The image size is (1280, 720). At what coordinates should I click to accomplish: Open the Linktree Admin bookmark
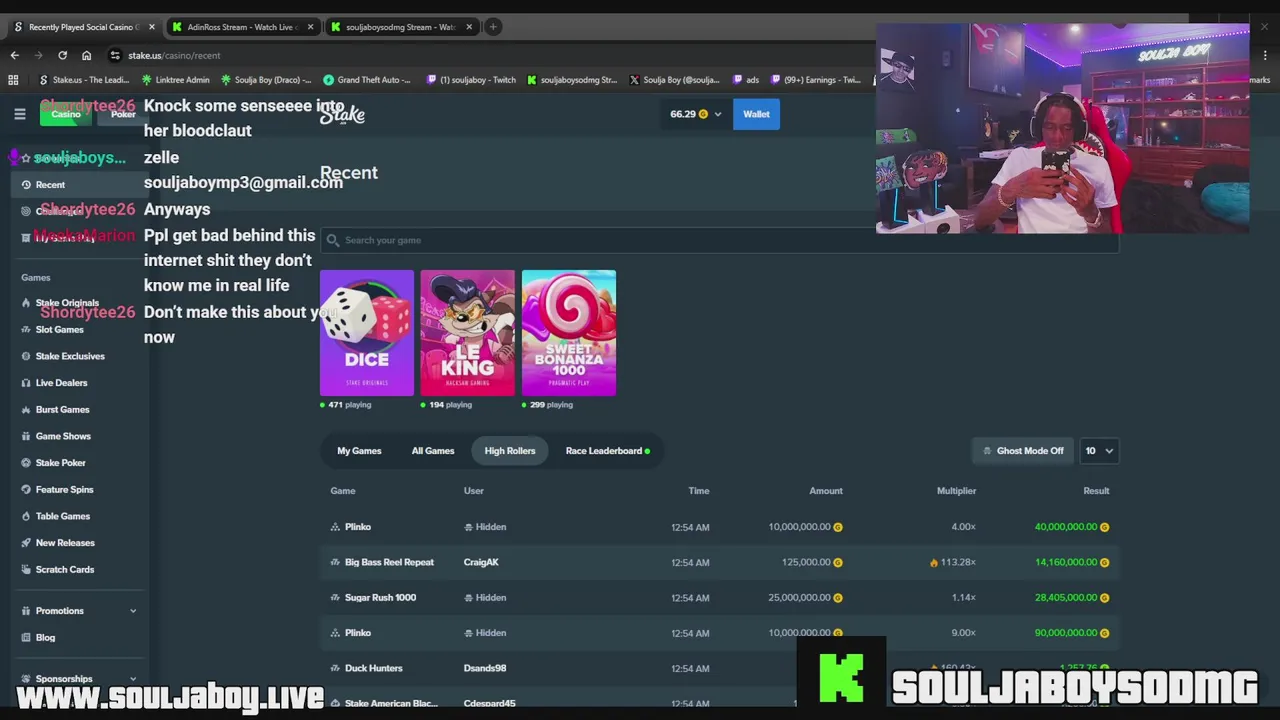(176, 80)
